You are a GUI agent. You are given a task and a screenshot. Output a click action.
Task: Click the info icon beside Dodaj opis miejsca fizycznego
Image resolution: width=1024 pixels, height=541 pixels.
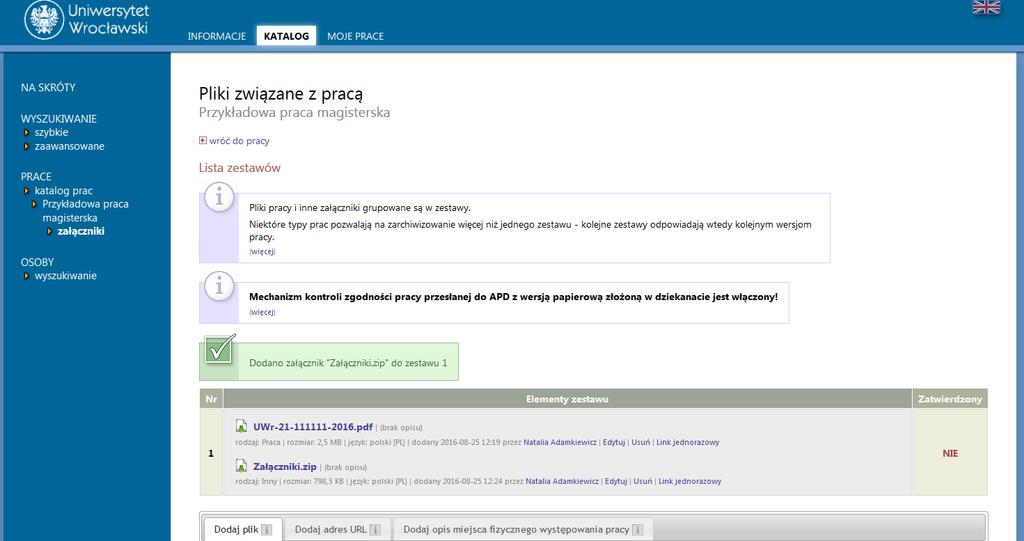[x=637, y=530]
